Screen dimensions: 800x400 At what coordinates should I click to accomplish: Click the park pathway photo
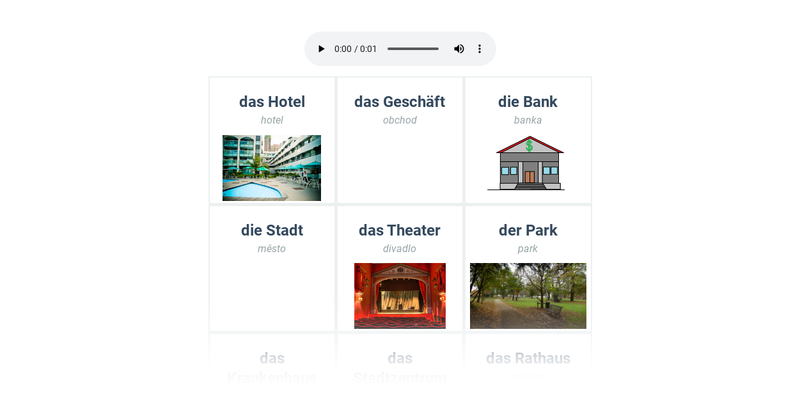[528, 296]
